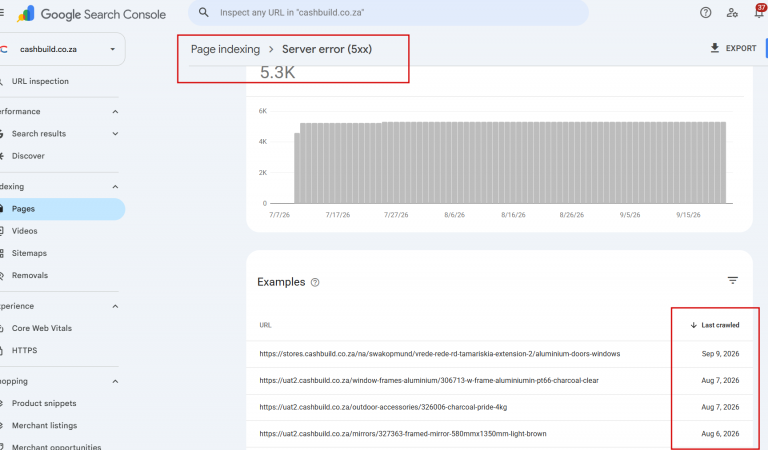This screenshot has height=450, width=768.
Task: Collapse the Shopping section
Action: coord(115,381)
